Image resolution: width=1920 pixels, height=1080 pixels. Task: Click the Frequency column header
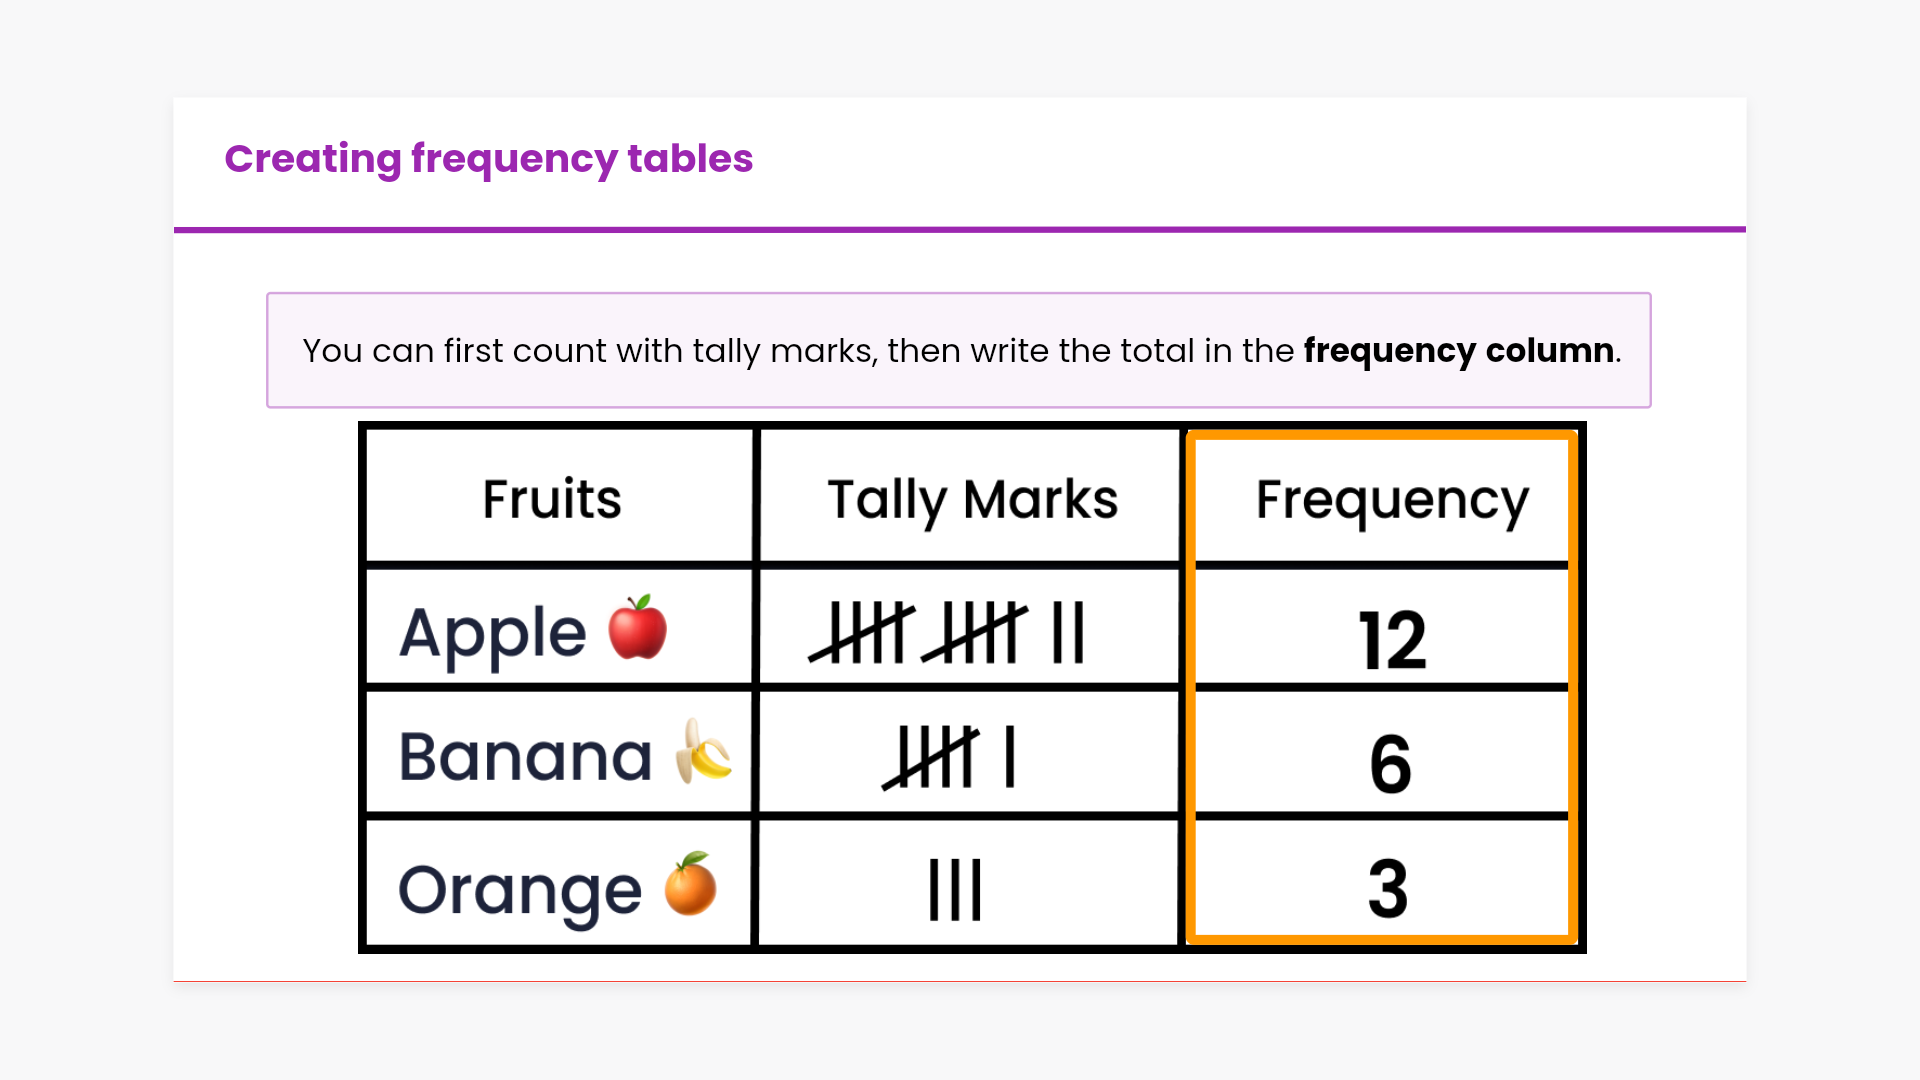click(x=1391, y=499)
